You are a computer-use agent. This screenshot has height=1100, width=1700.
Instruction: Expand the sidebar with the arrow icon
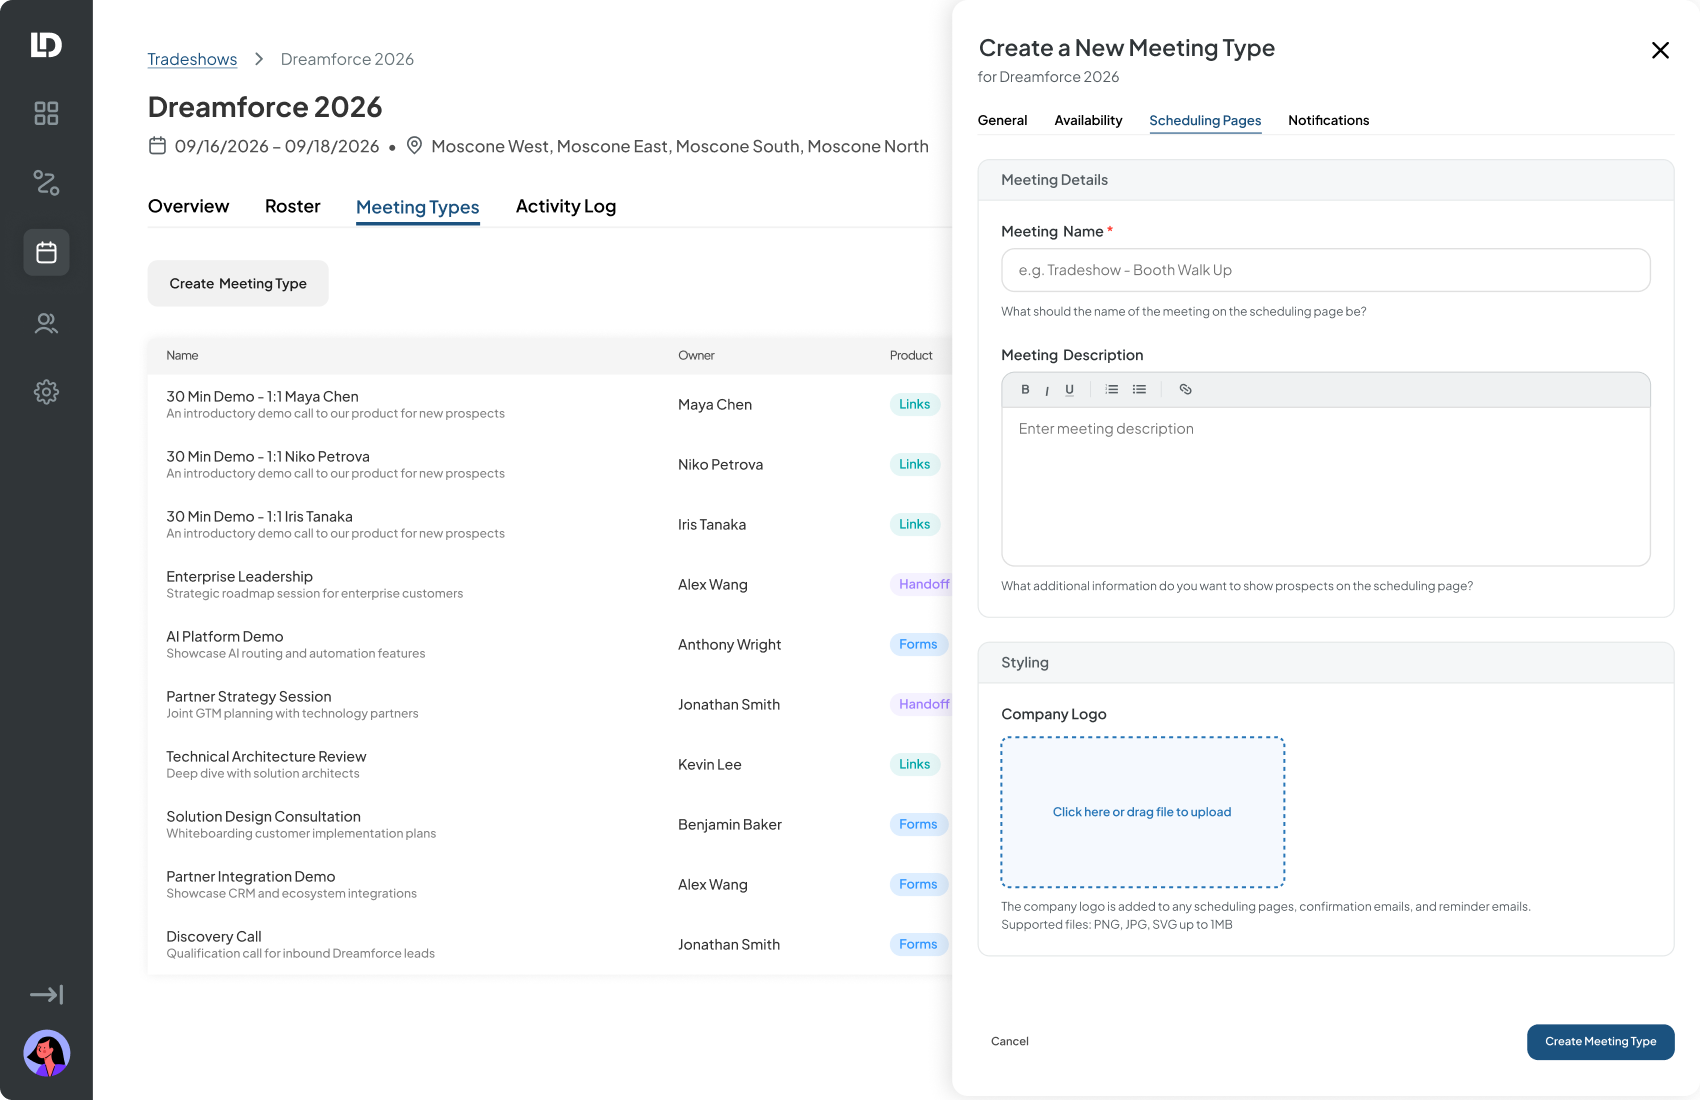(x=46, y=994)
